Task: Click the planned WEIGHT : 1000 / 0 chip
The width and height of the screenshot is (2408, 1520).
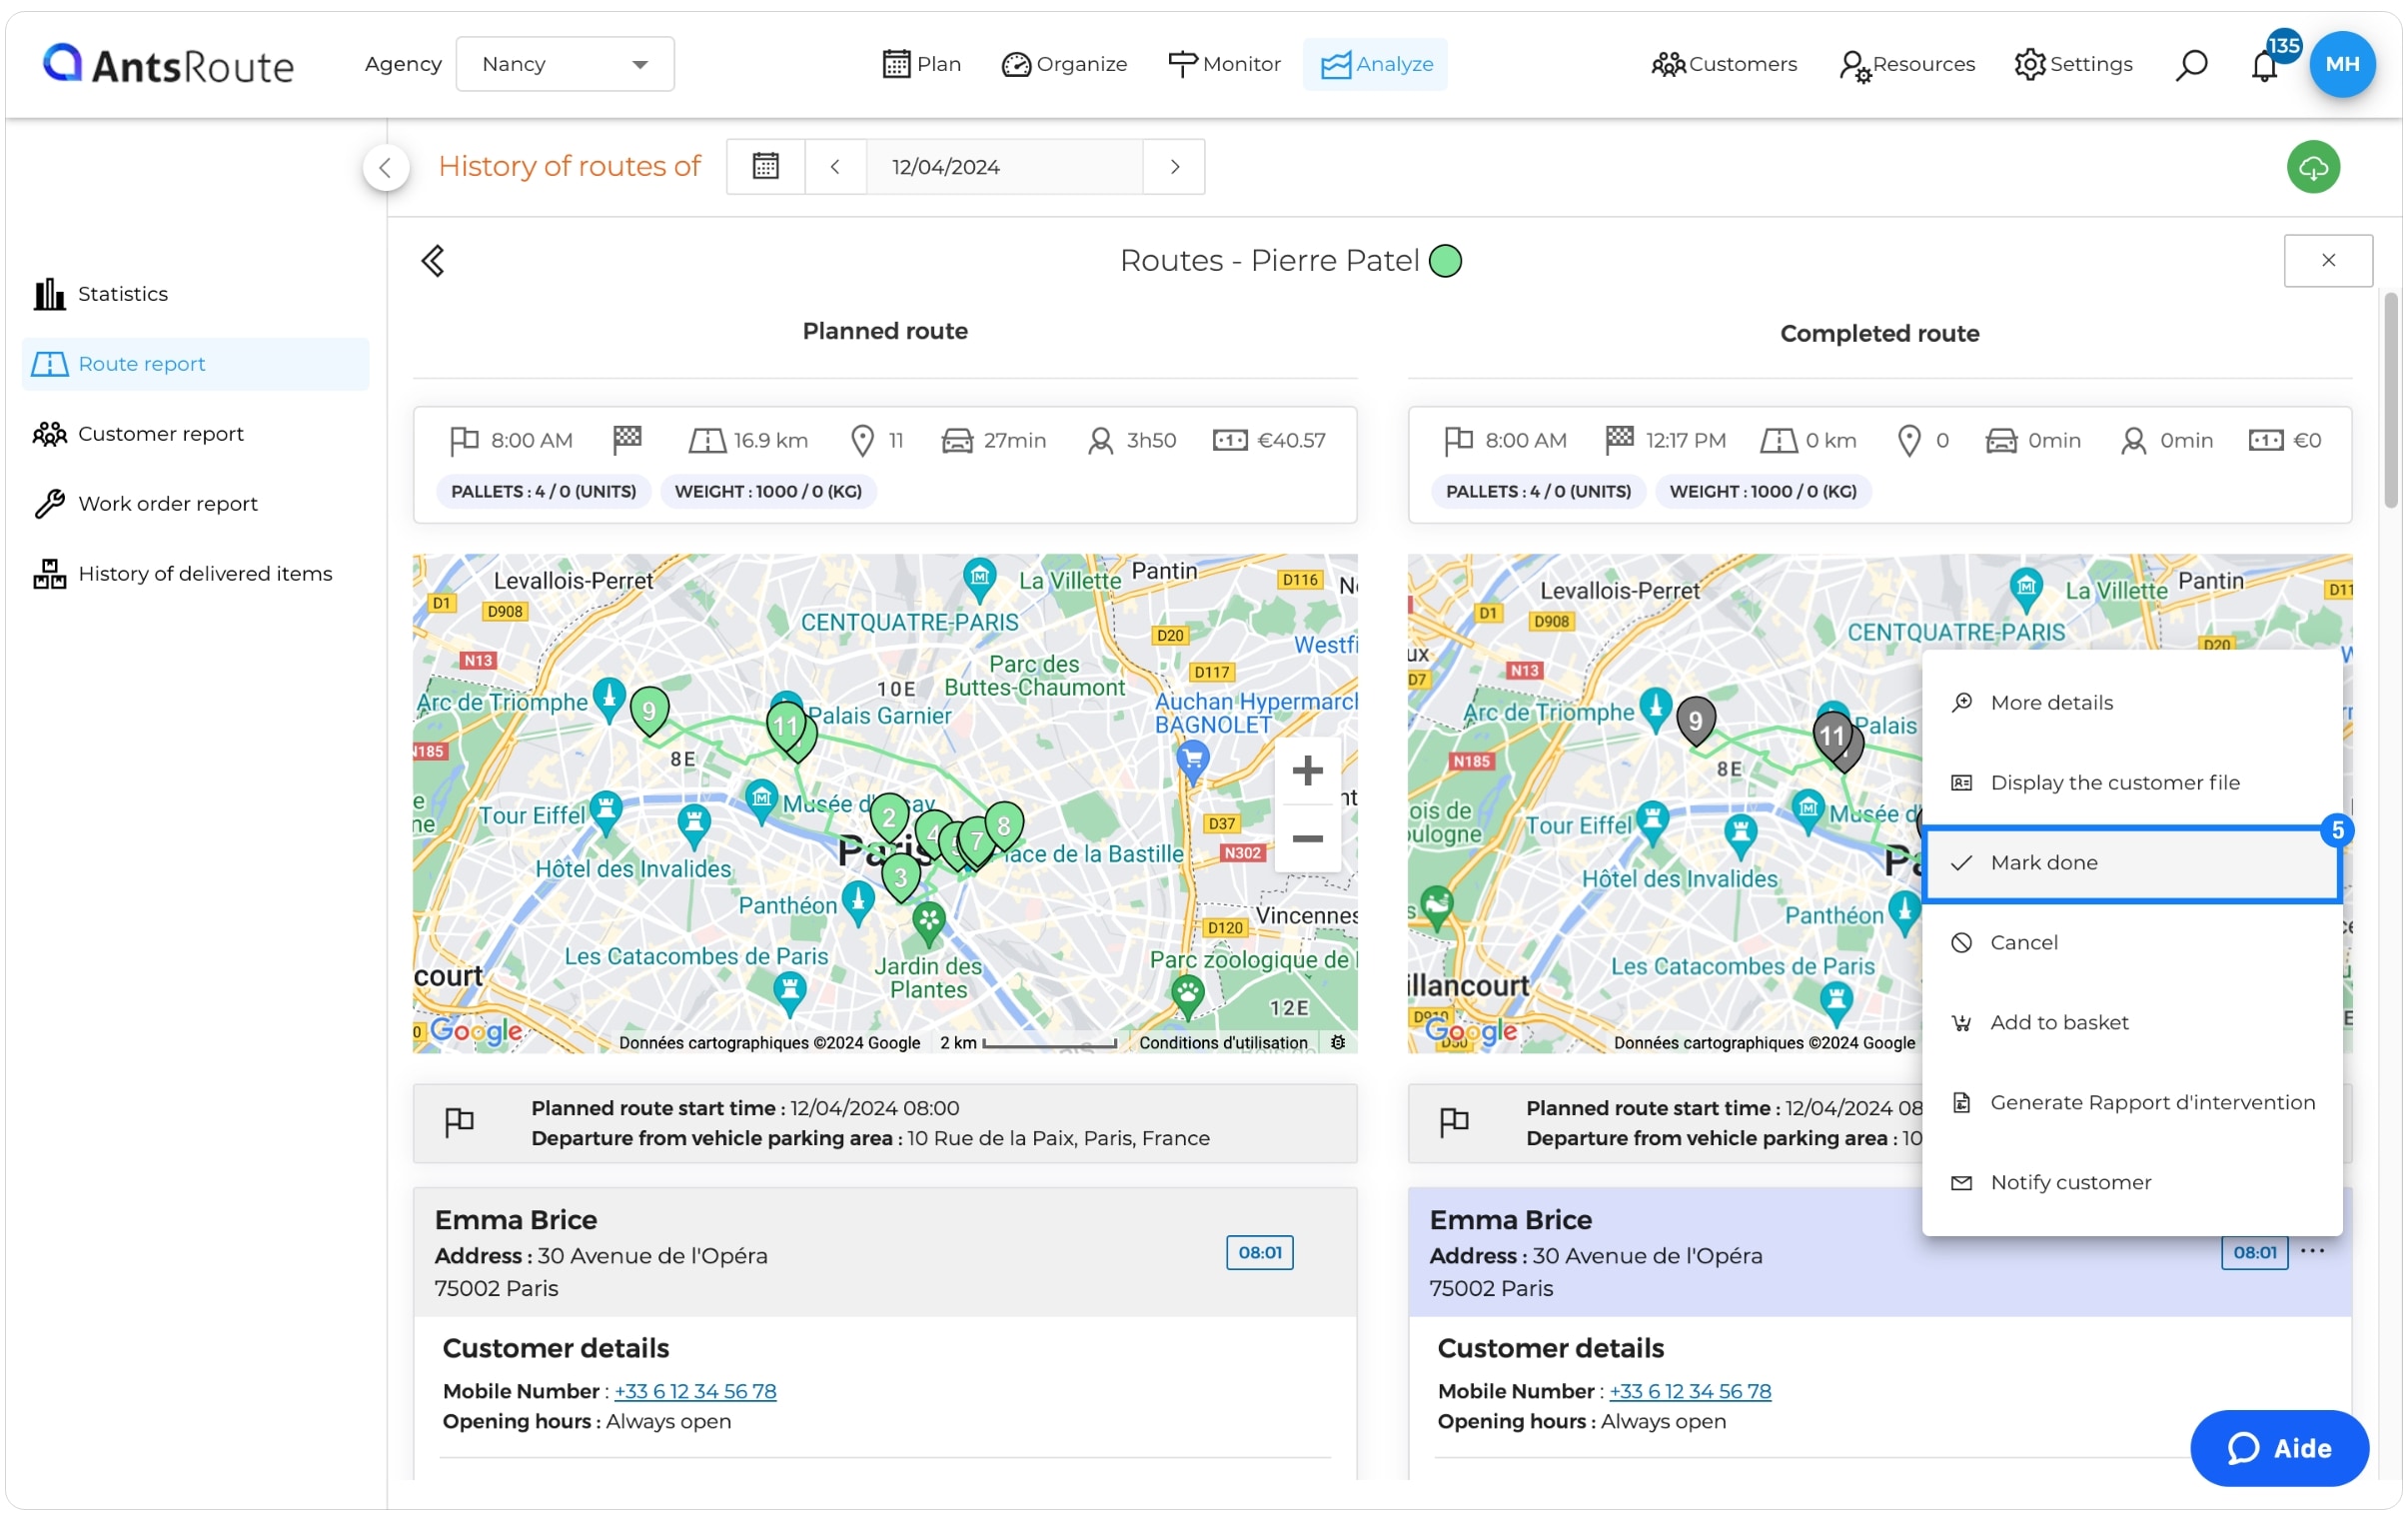Action: tap(768, 492)
